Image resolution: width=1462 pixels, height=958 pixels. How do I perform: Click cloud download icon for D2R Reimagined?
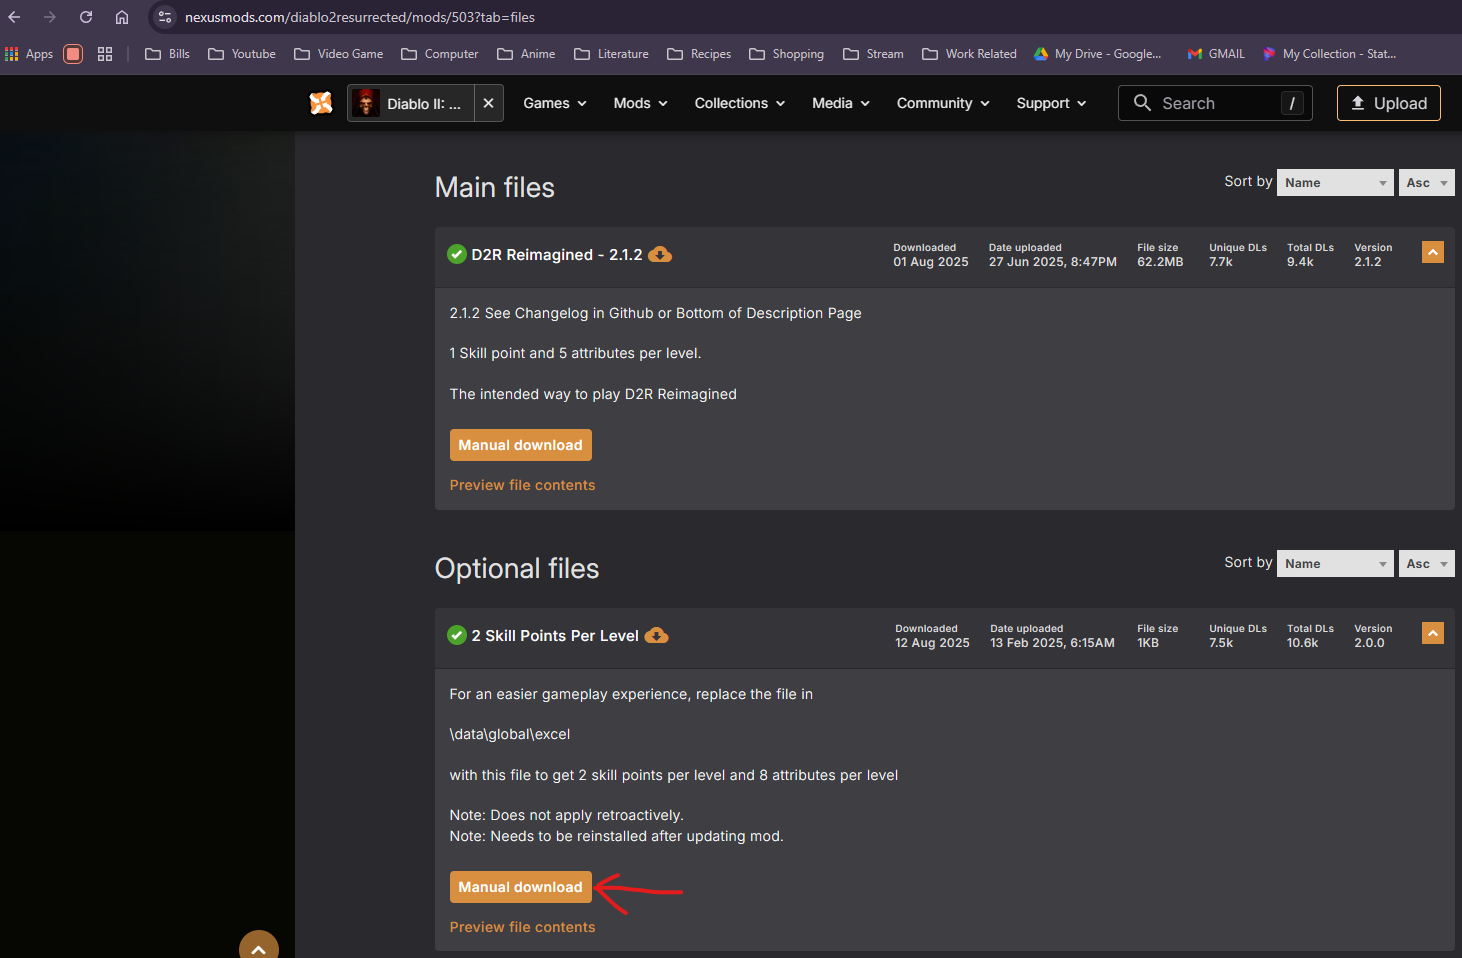[x=660, y=255]
